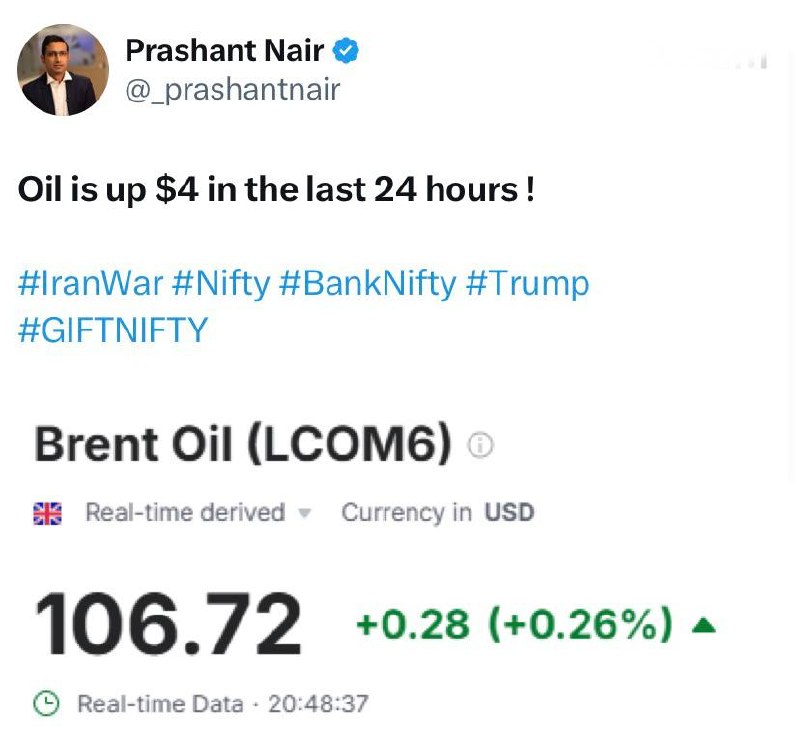Image resolution: width=800 pixels, height=744 pixels.
Task: Expand the Real-time derived dropdown arrow
Action: tap(306, 514)
